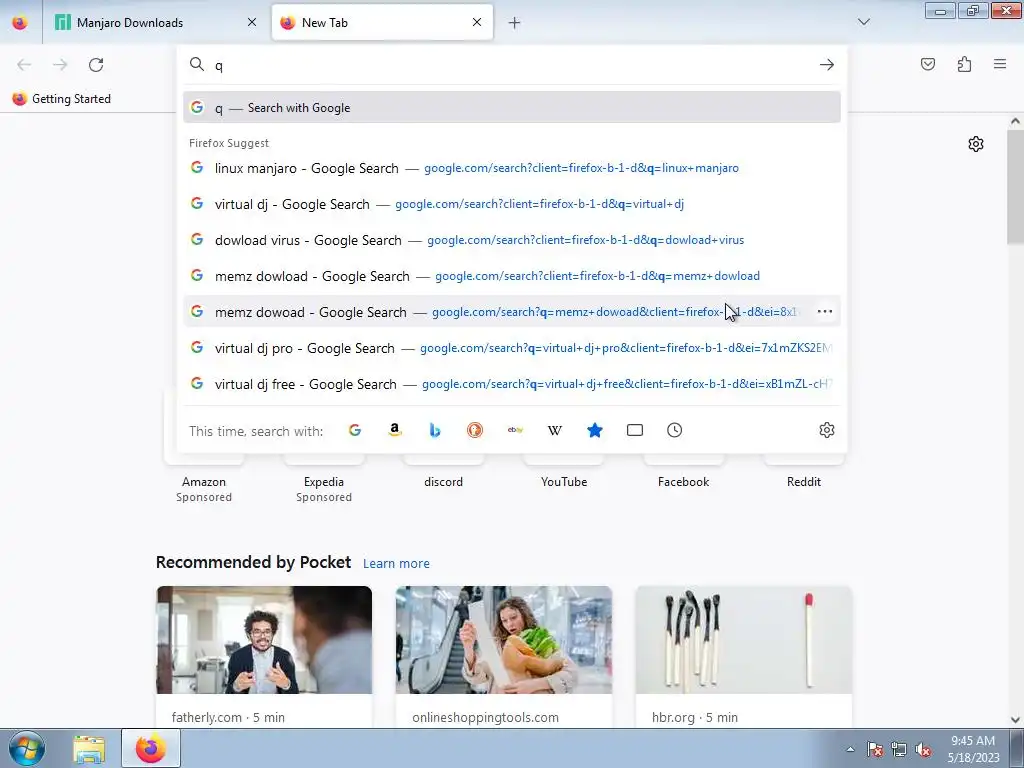Screen dimensions: 1024x768
Task: Open linux manjaro Google Search suggestion
Action: point(512,168)
